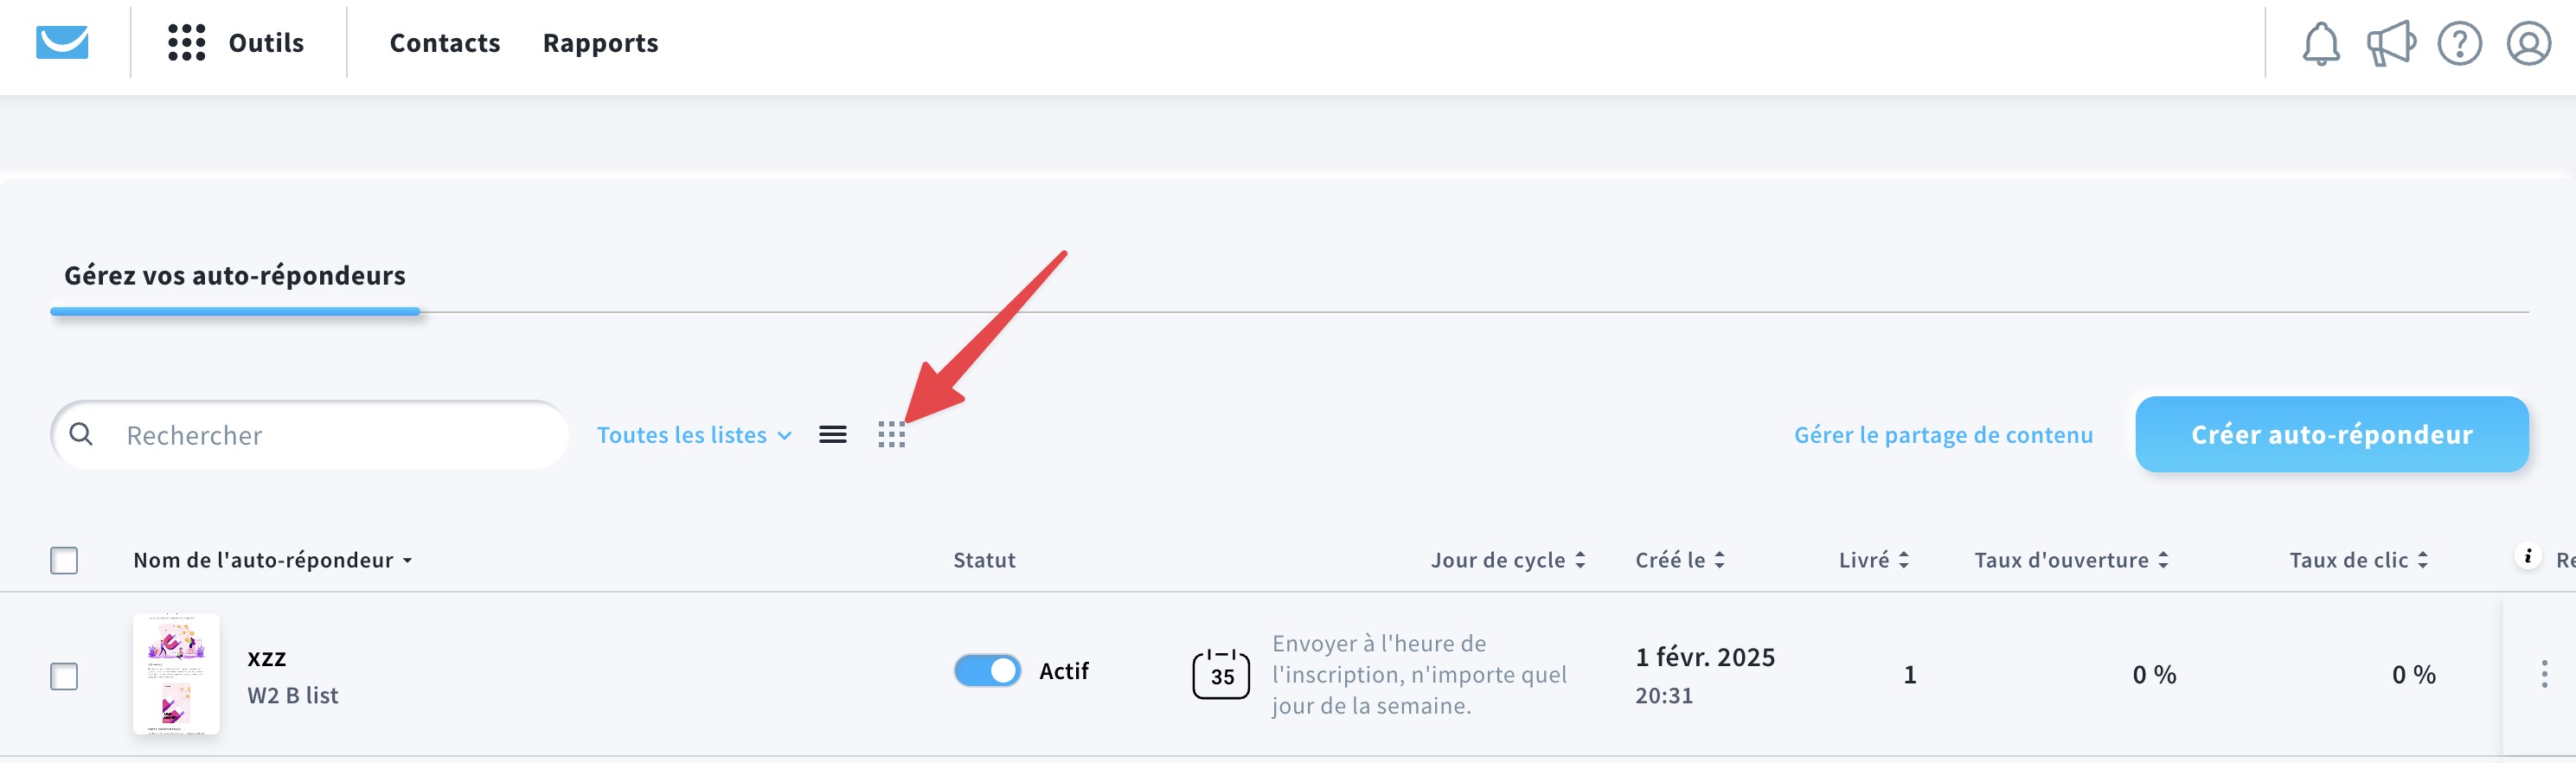Viewport: 2576px width, 763px height.
Task: Click the GetResponse envelope logo
Action: click(x=62, y=43)
